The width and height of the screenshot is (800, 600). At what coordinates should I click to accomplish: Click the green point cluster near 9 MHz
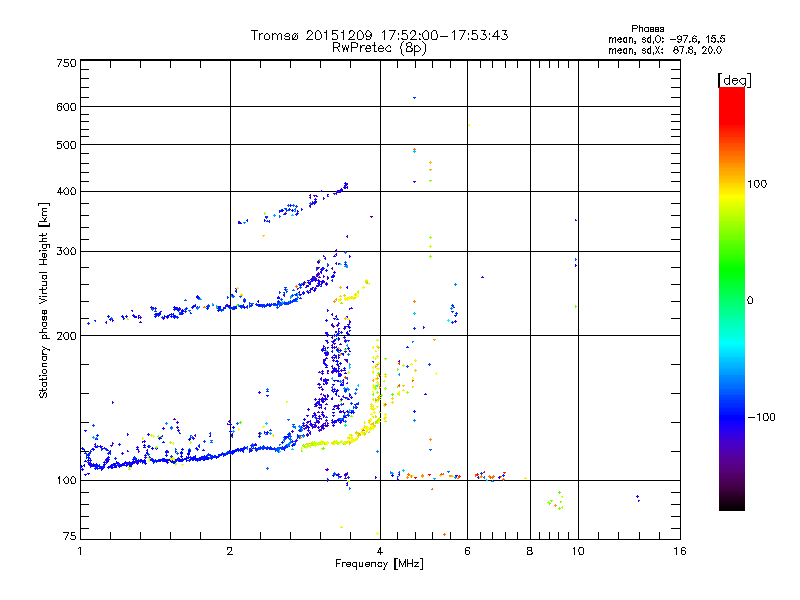(x=556, y=501)
